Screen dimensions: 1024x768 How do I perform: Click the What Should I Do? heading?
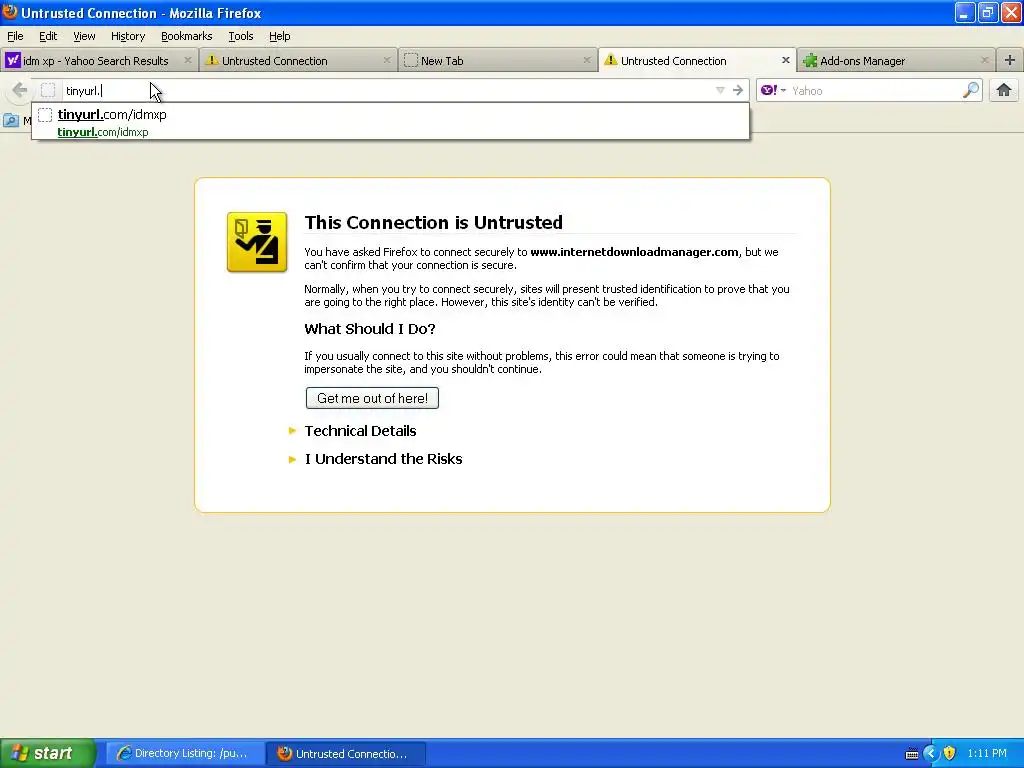370,328
